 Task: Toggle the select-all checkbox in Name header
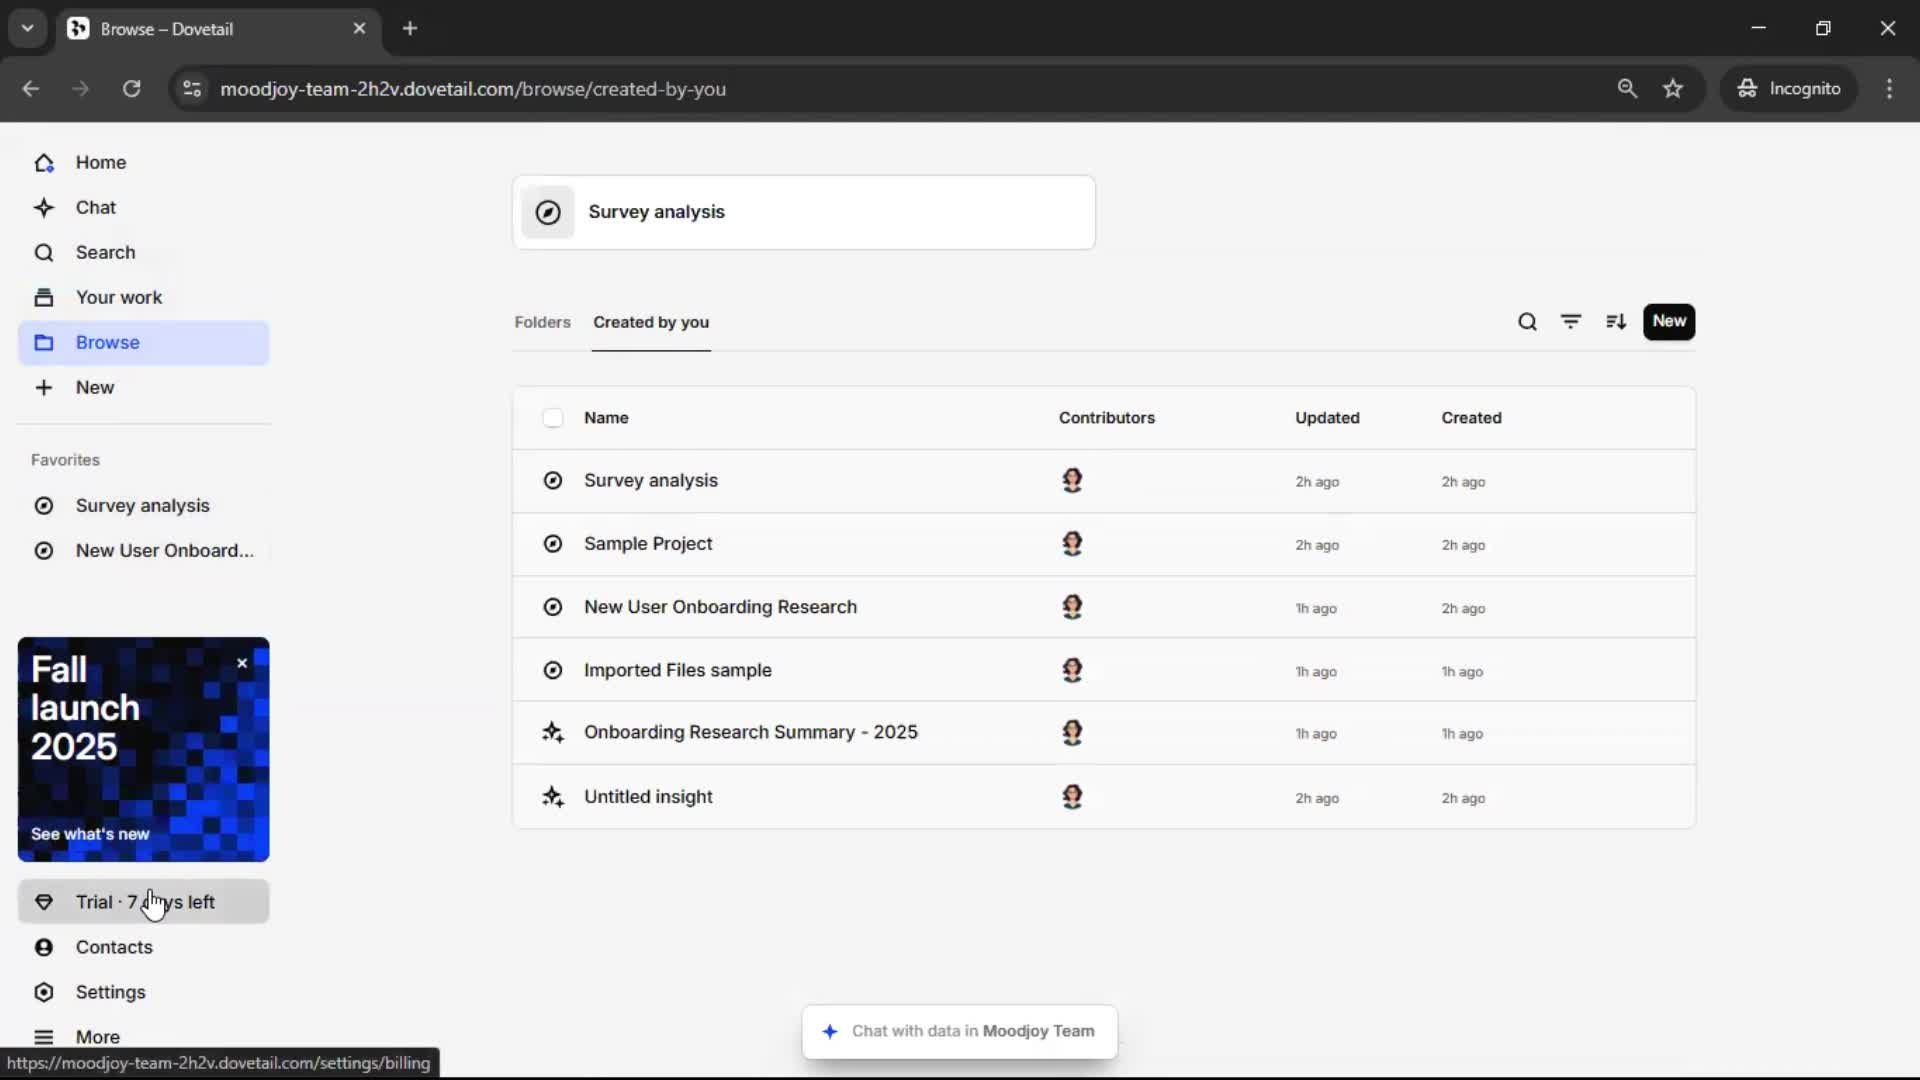pos(553,418)
